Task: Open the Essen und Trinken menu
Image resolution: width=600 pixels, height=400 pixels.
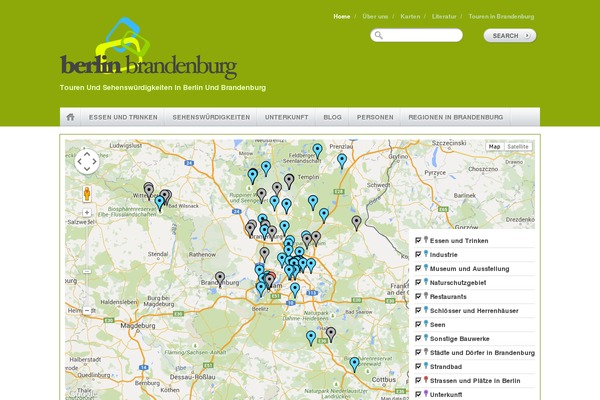Action: coord(123,117)
